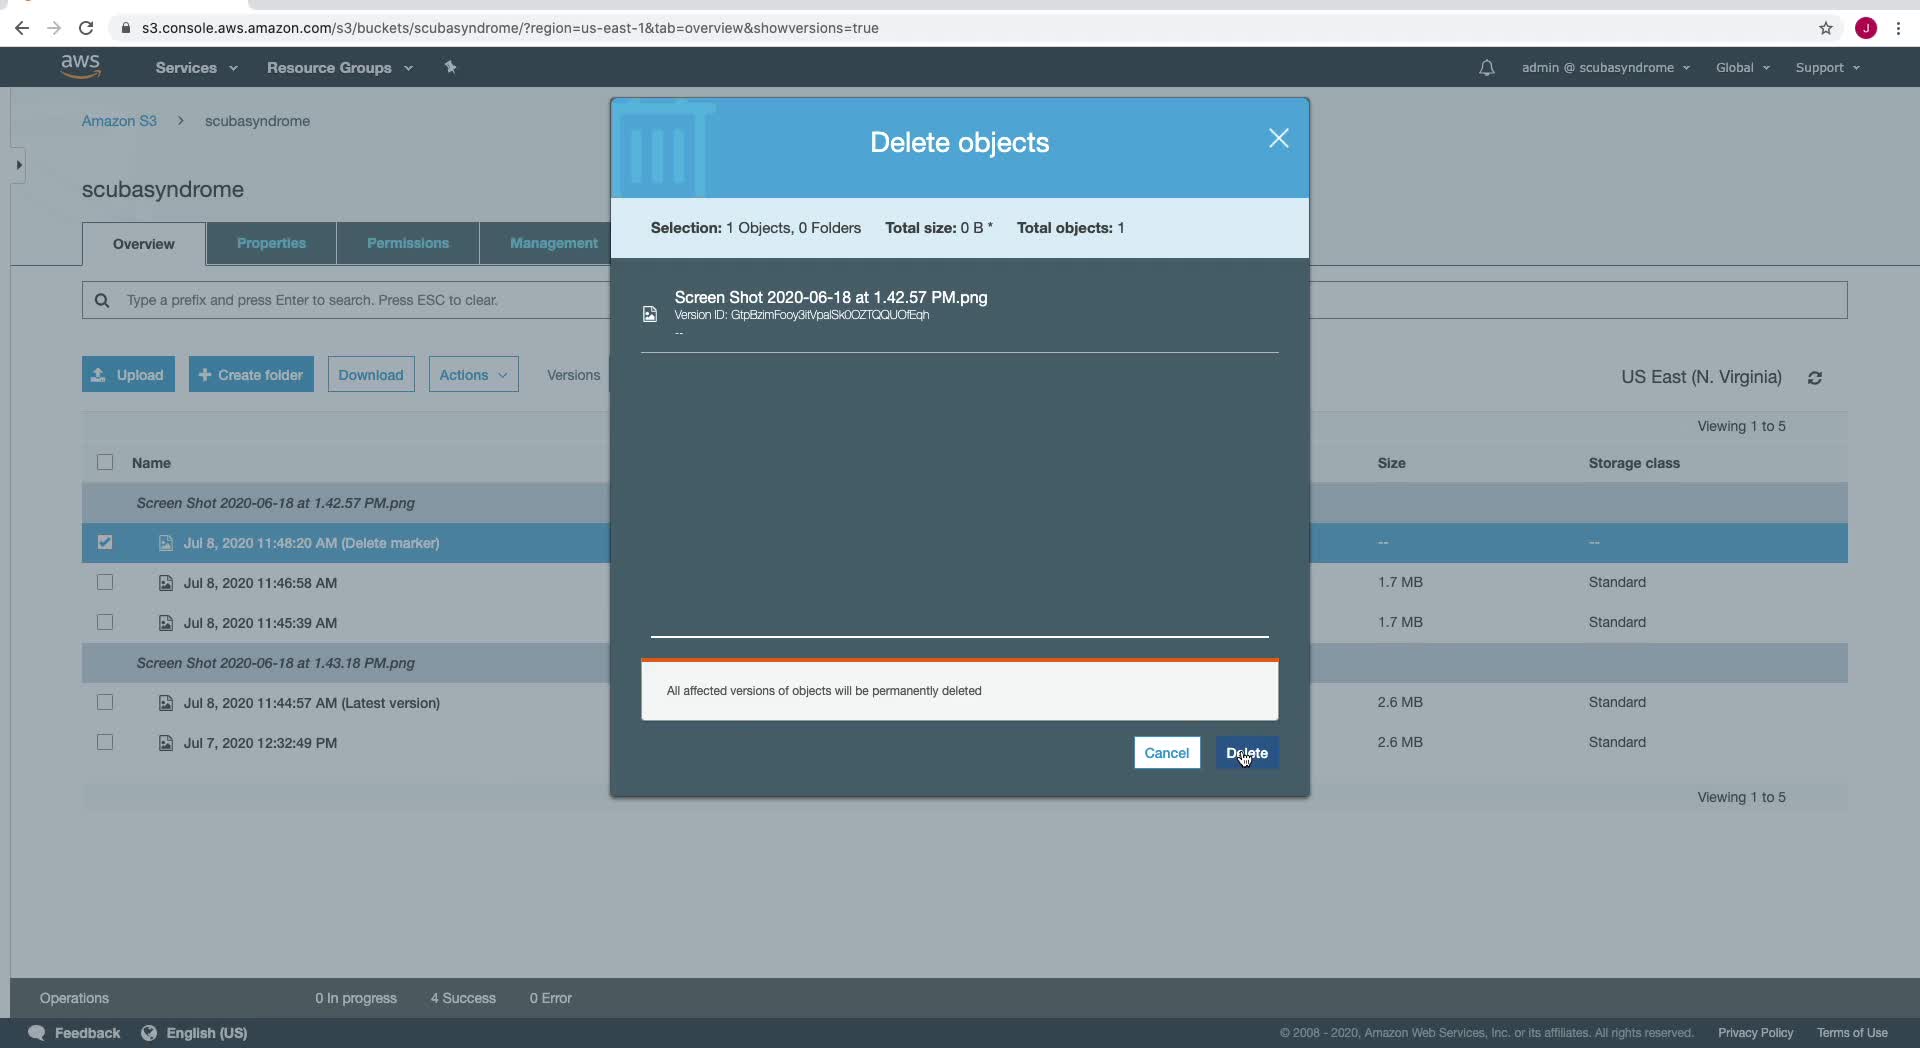
Task: Click the Operations status bar label
Action: (74, 998)
